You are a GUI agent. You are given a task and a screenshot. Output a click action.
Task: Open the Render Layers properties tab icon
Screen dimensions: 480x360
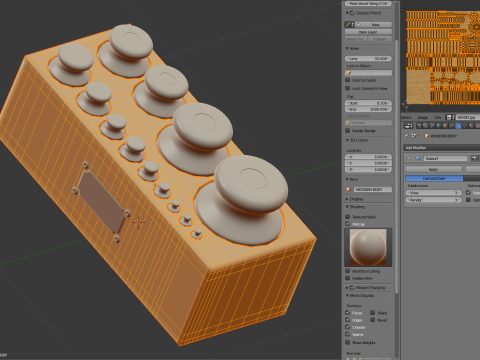point(425,126)
